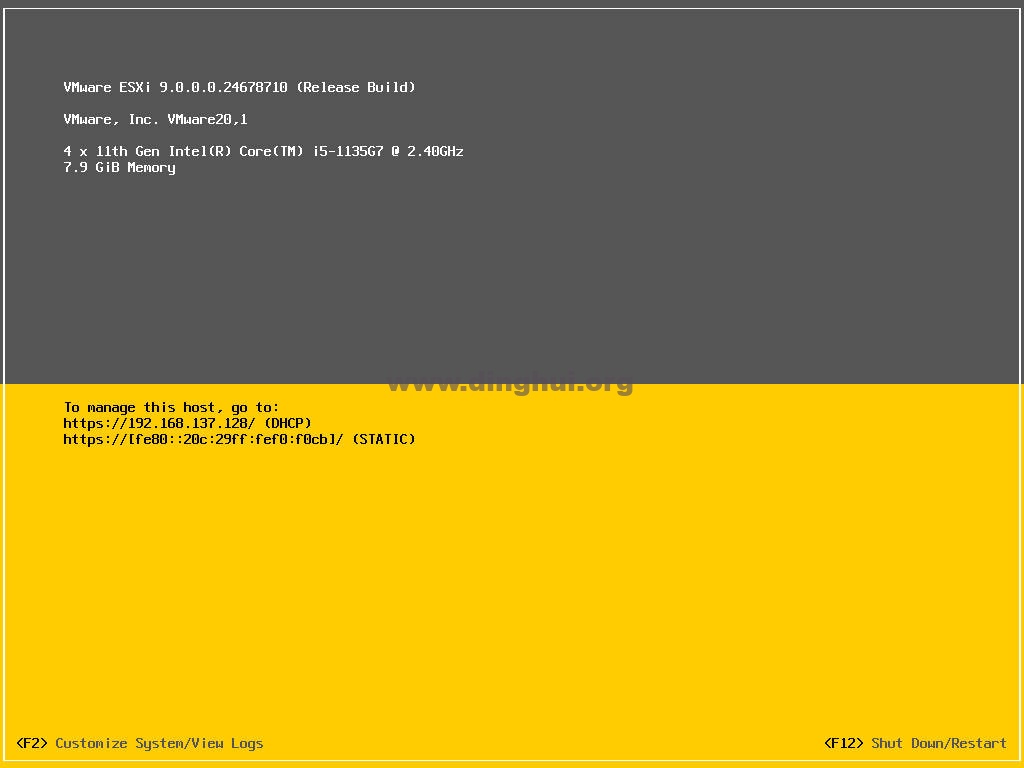Select the F2 Customize System/View Logs option
1024x768 pixels.
tap(140, 743)
